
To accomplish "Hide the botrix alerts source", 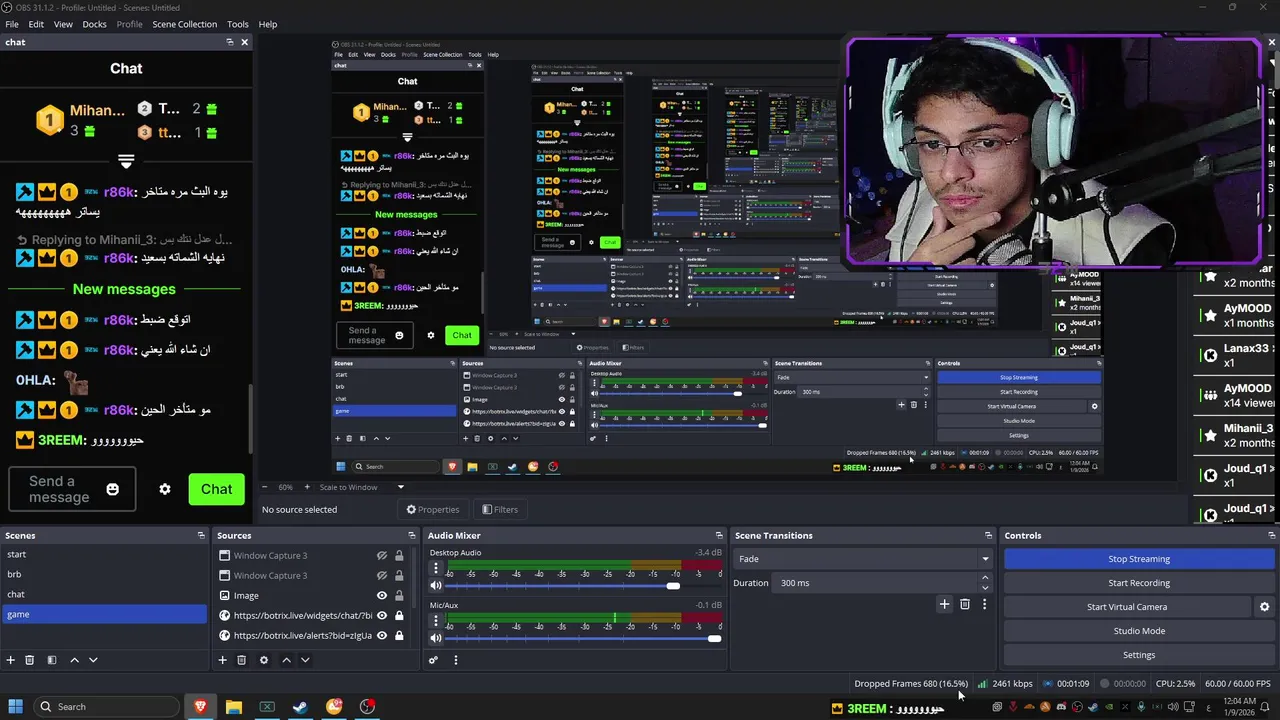I will 382,636.
